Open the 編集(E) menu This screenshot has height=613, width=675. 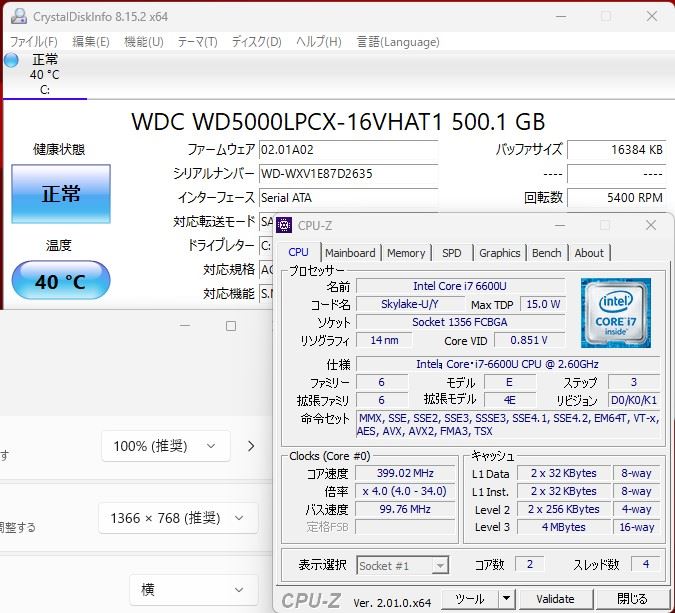[x=91, y=42]
